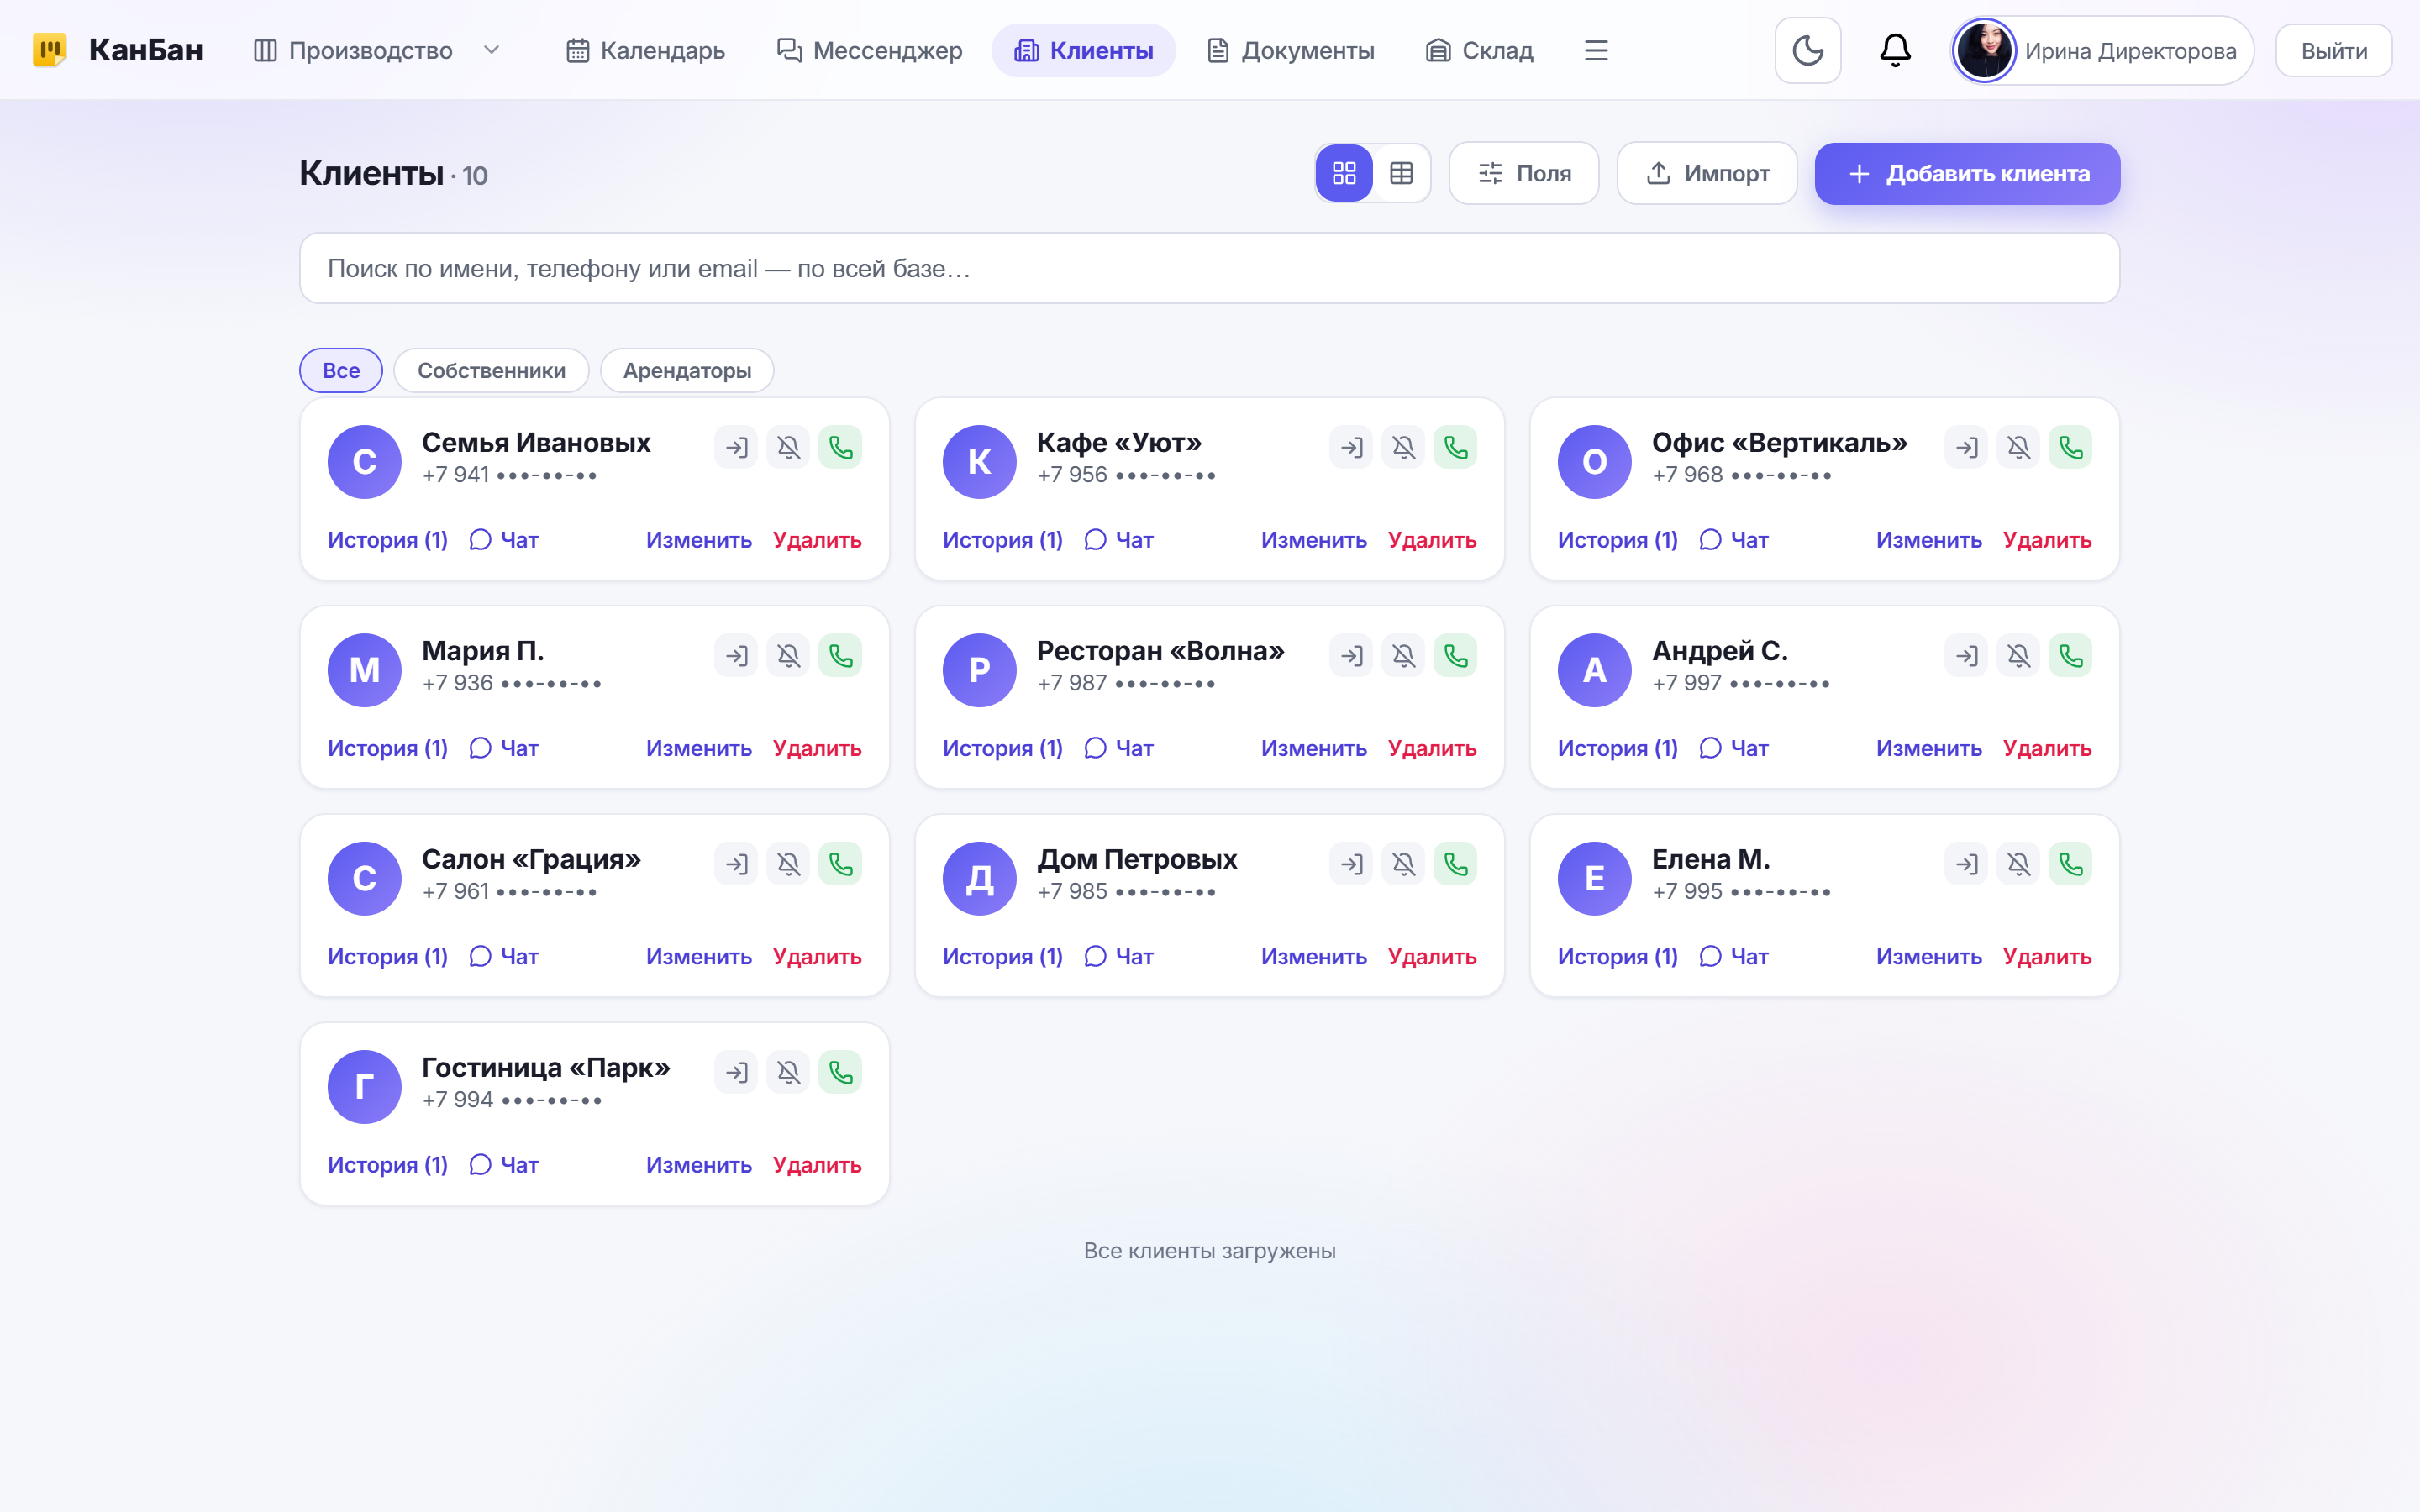Mute notifications for Ресторан «Волна»
Viewport: 2420px width, 1512px height.
pos(1403,655)
